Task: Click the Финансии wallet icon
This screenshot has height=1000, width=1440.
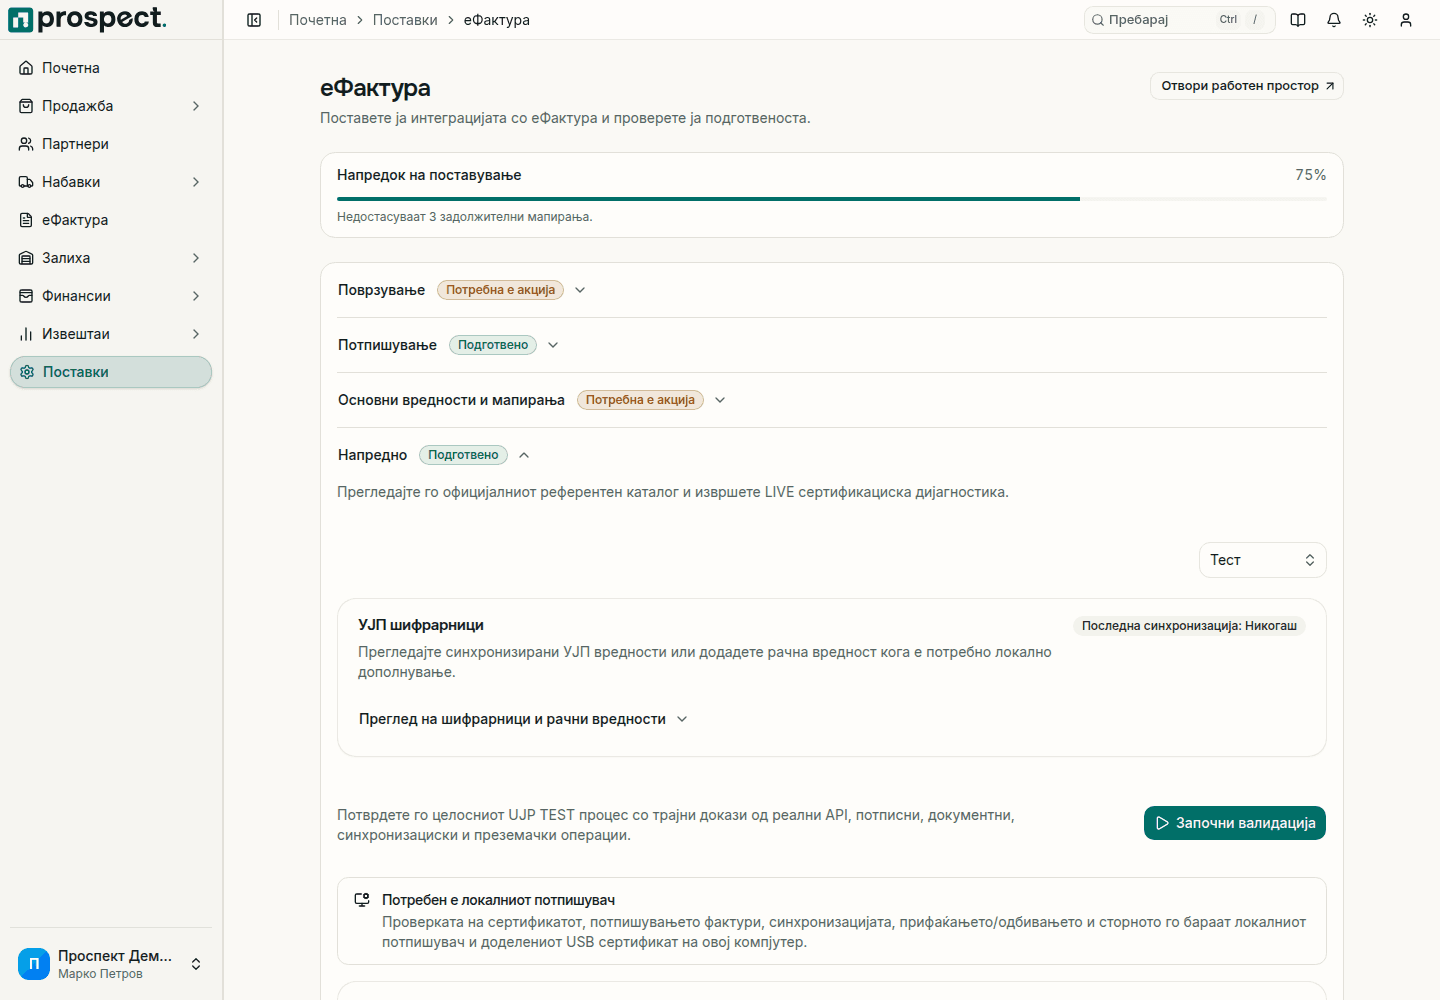Action: [x=26, y=296]
